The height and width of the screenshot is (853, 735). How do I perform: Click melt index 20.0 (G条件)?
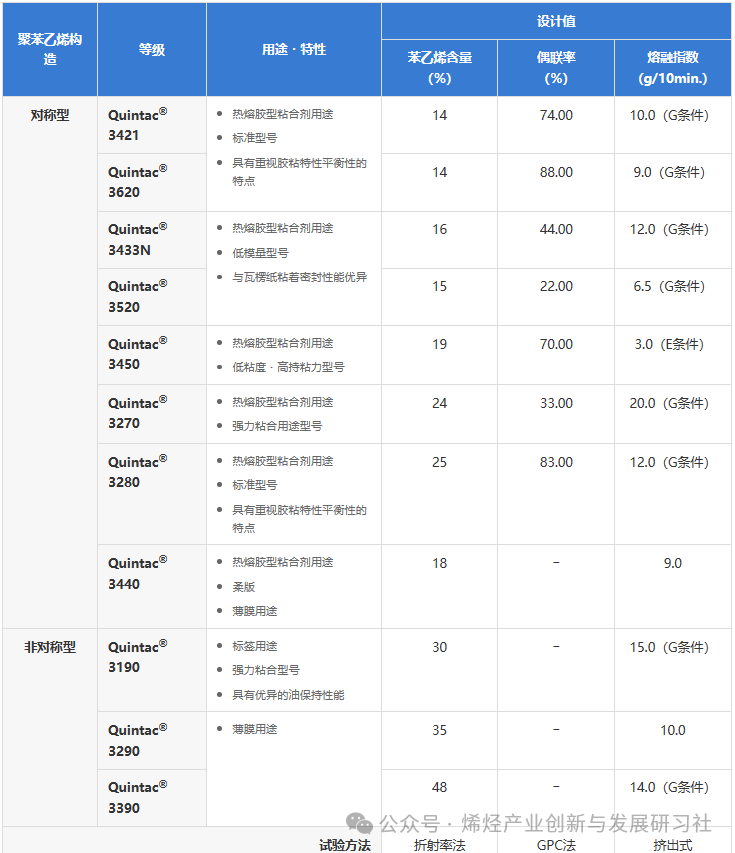tap(670, 404)
